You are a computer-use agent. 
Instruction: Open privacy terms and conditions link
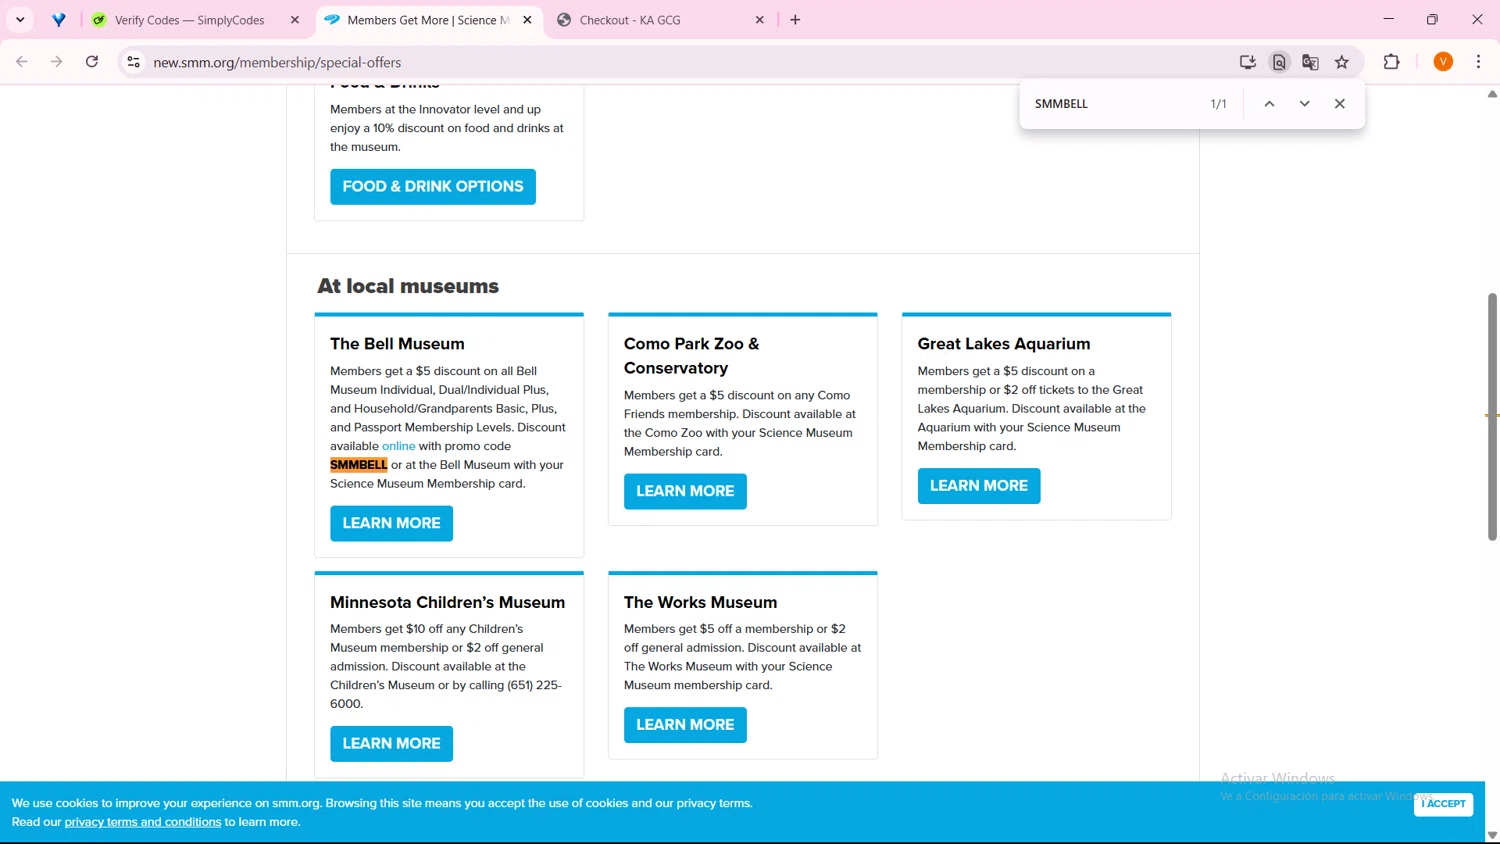(x=143, y=822)
